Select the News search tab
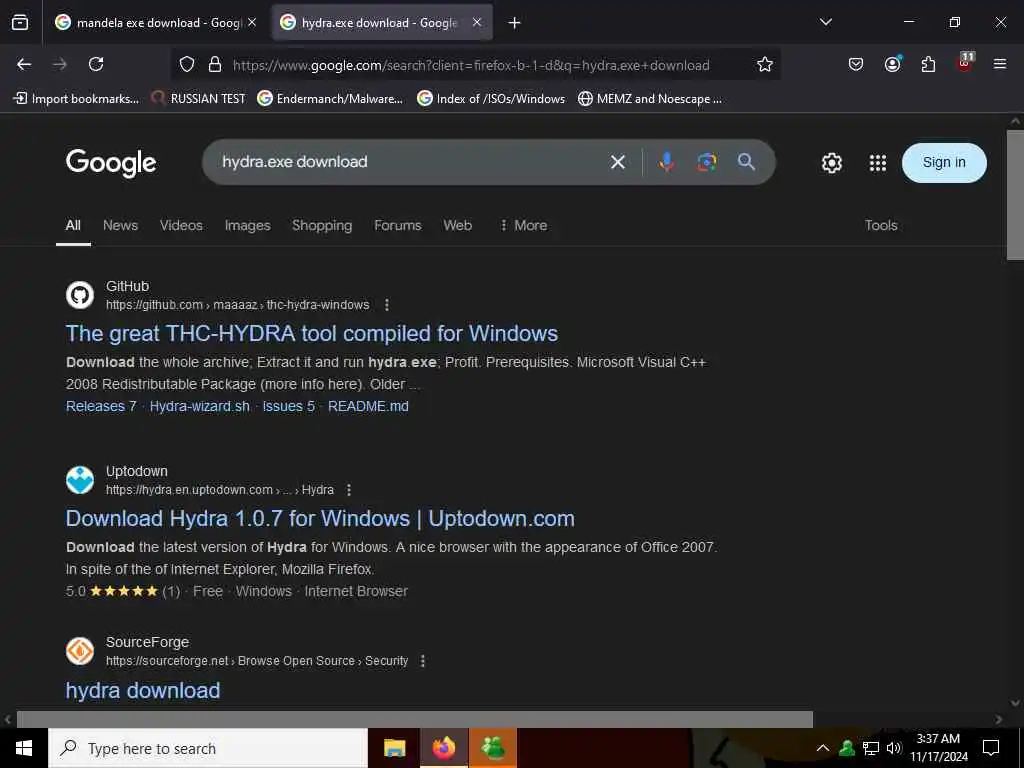The height and width of the screenshot is (768, 1024). point(120,225)
